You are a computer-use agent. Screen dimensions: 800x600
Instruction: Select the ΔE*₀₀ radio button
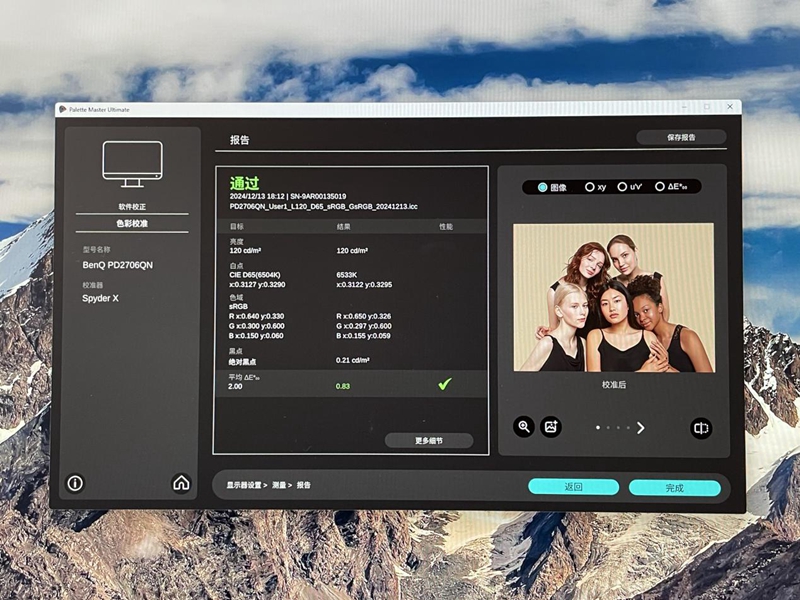coord(660,187)
